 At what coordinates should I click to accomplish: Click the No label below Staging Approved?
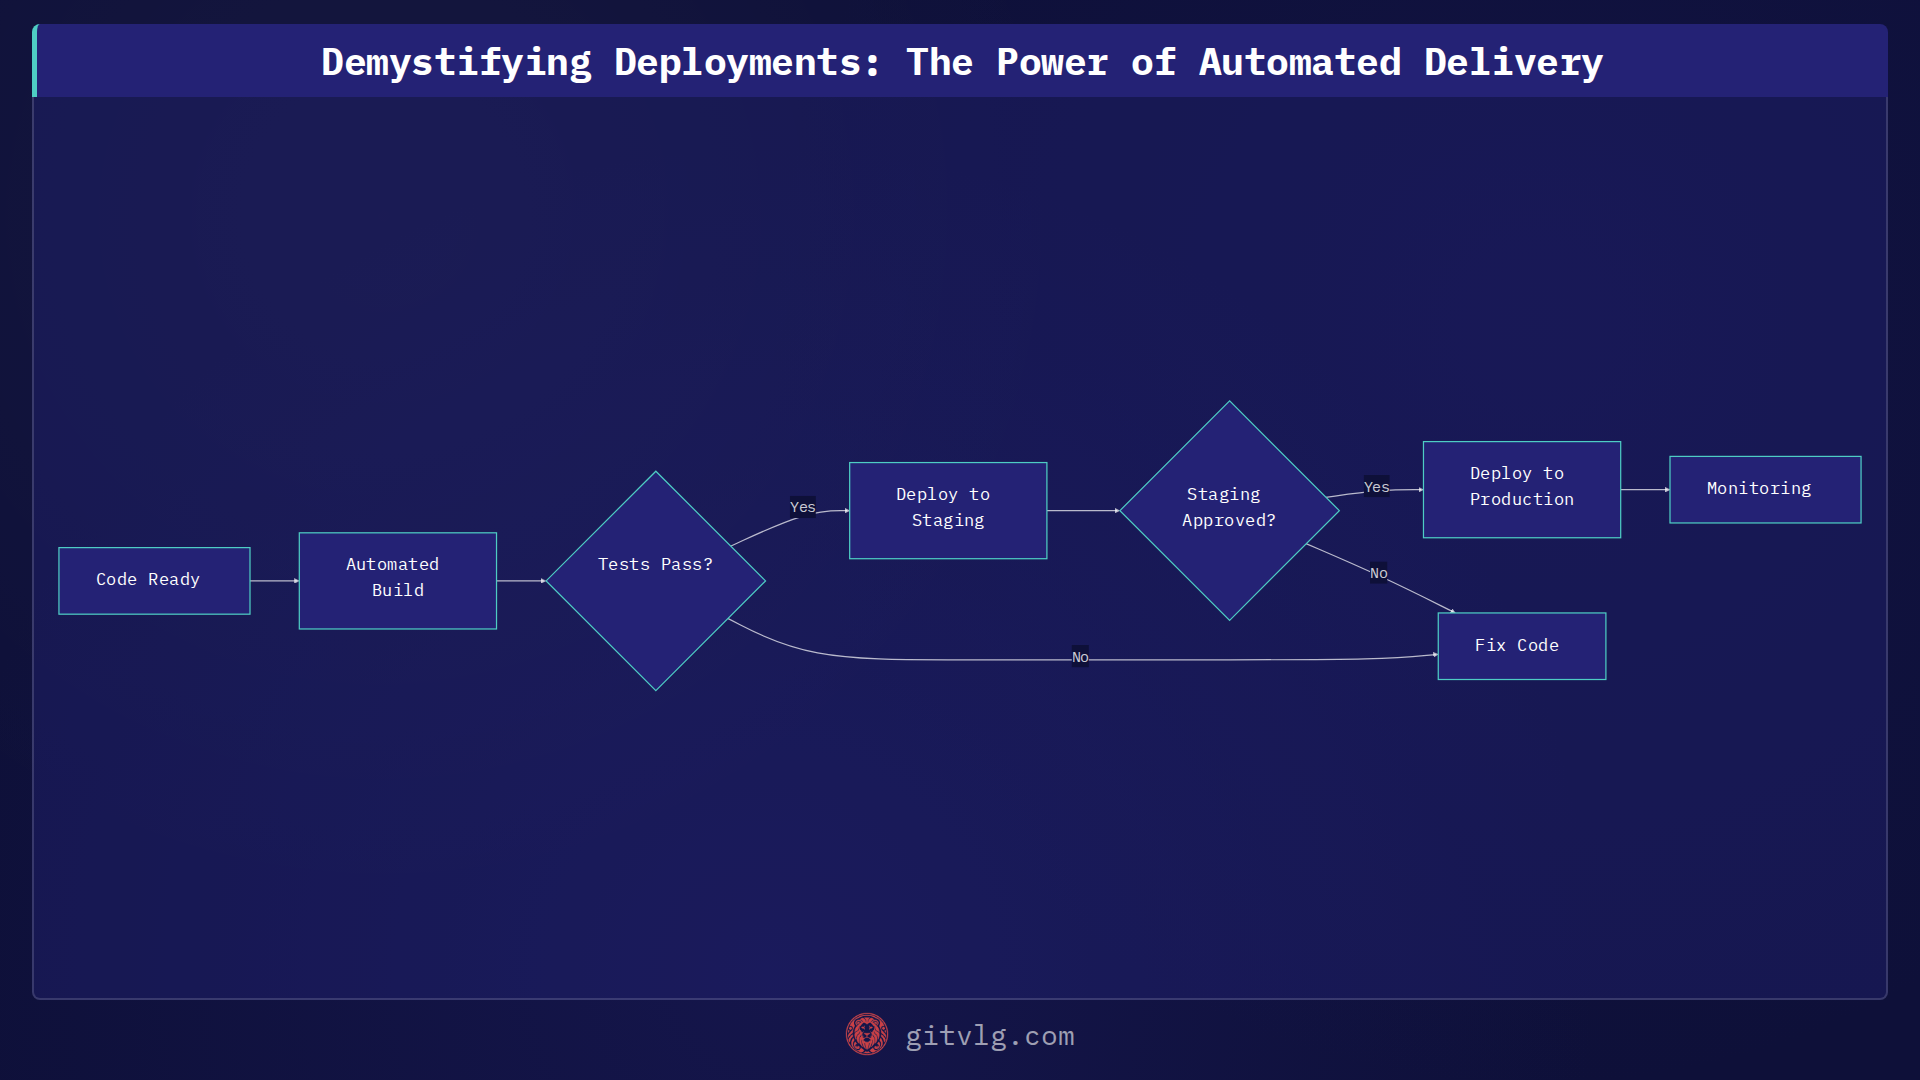click(x=1378, y=573)
